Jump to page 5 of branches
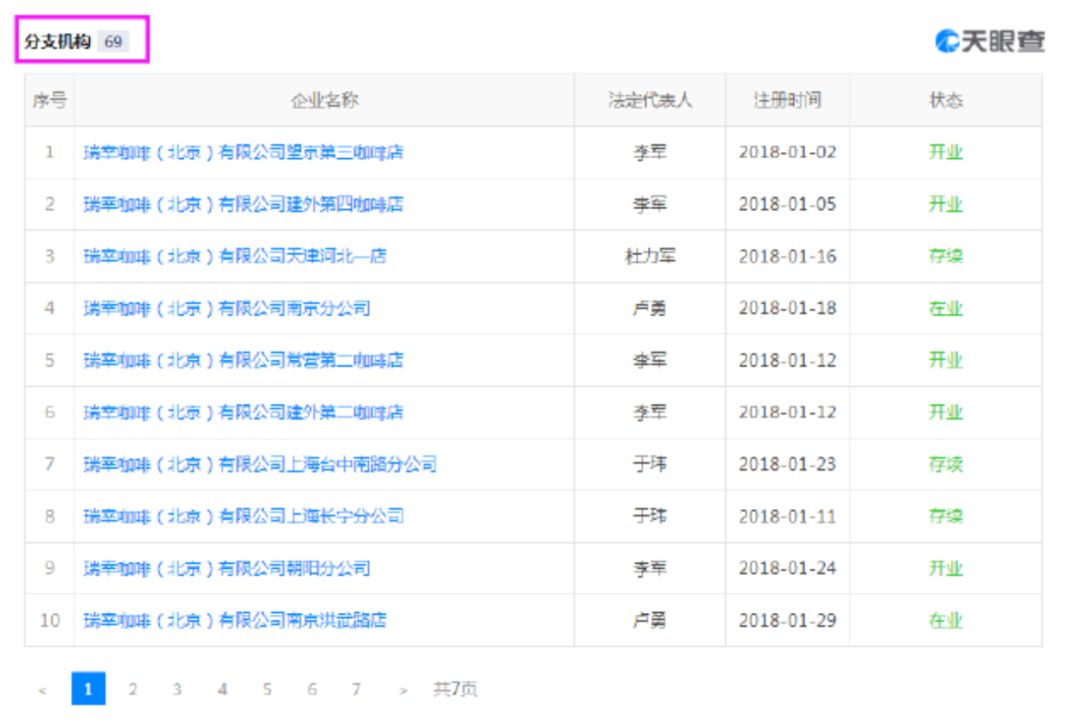 click(267, 689)
